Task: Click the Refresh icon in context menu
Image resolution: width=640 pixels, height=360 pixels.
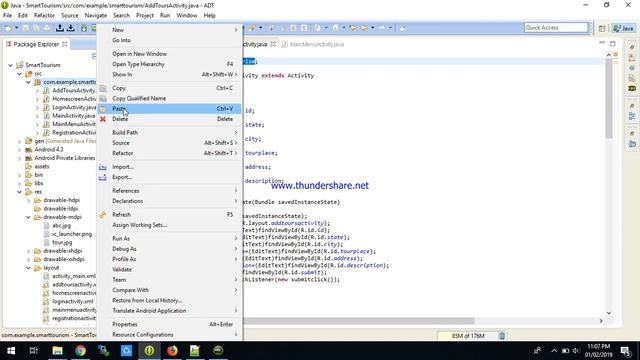Action: tap(103, 215)
